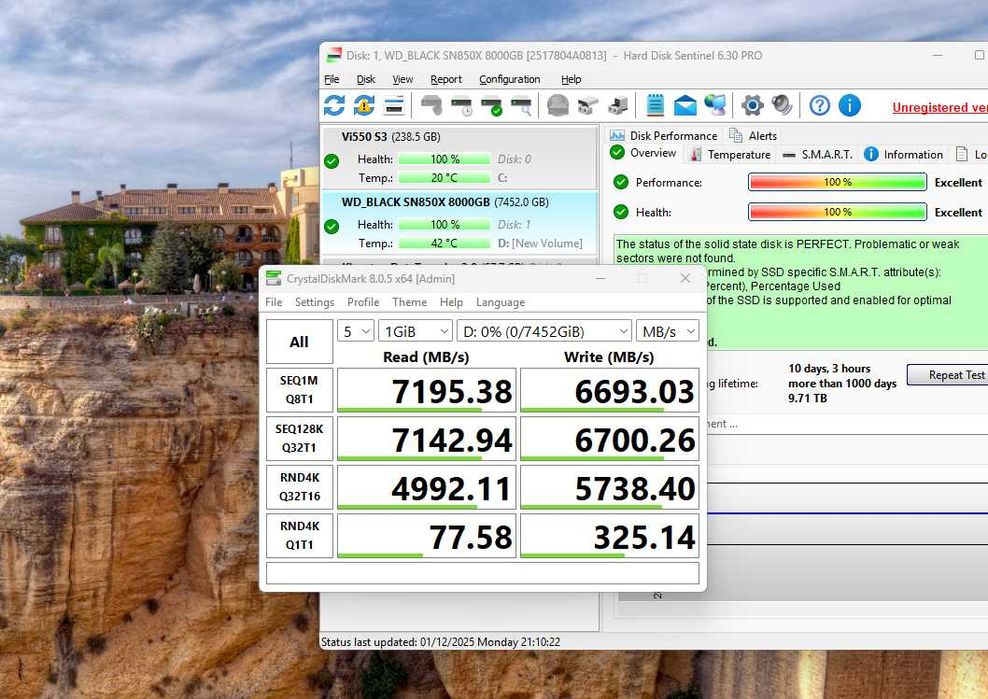Open the configuration gear icon in toolbar
Viewport: 988px width, 699px height.
pyautogui.click(x=752, y=105)
